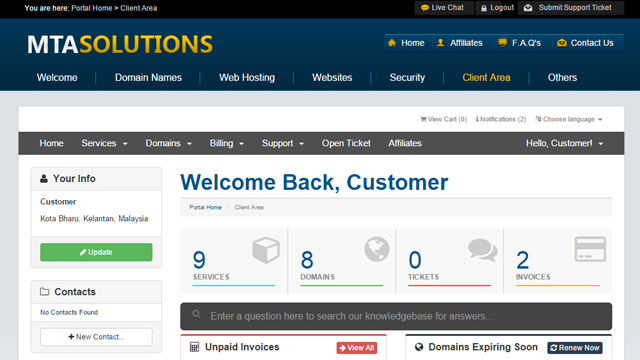Image resolution: width=640 pixels, height=360 pixels.
Task: Click the Notifications (2) link
Action: (501, 119)
